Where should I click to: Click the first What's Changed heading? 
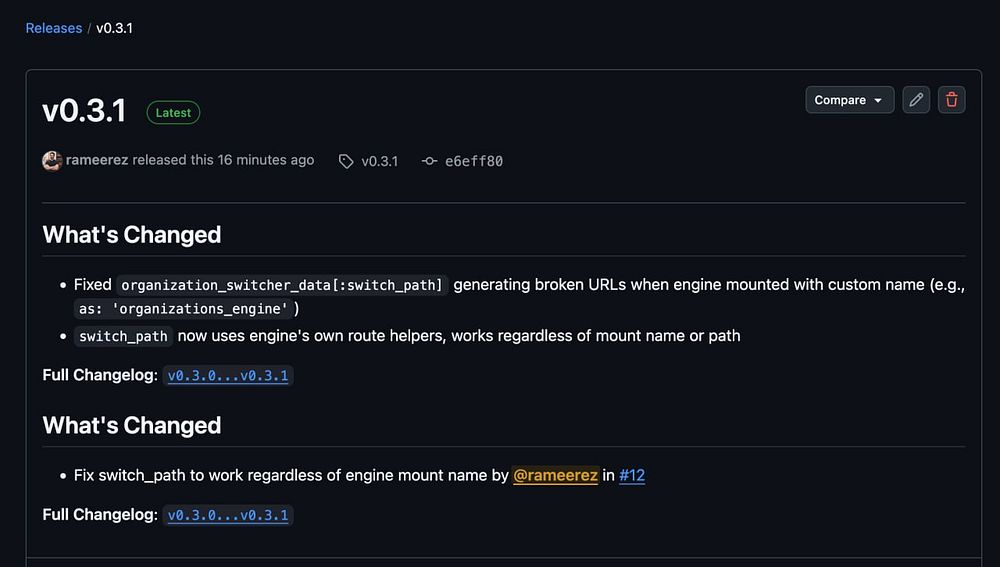click(132, 235)
